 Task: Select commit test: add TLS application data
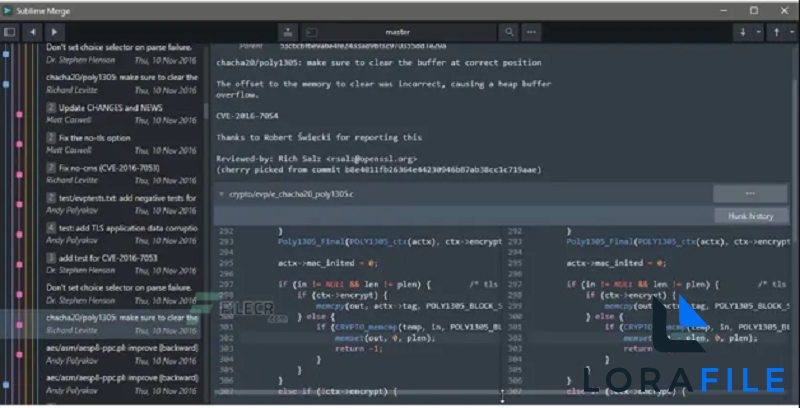[x=123, y=234]
